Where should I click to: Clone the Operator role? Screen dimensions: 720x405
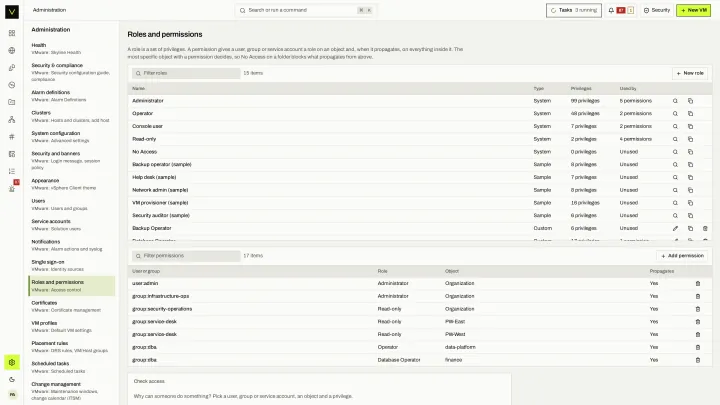pyautogui.click(x=690, y=113)
